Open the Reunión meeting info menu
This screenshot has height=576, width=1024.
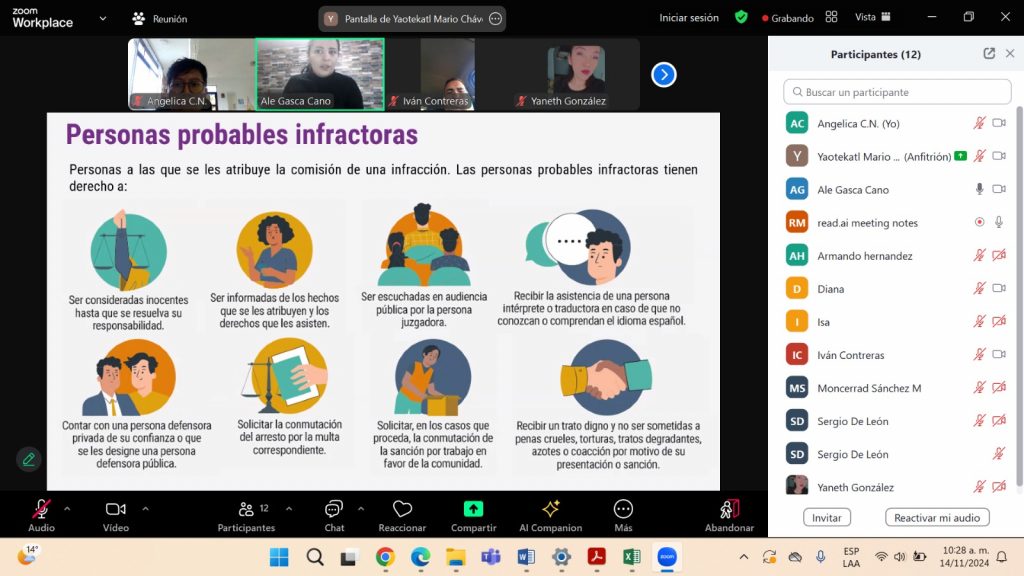pos(159,18)
